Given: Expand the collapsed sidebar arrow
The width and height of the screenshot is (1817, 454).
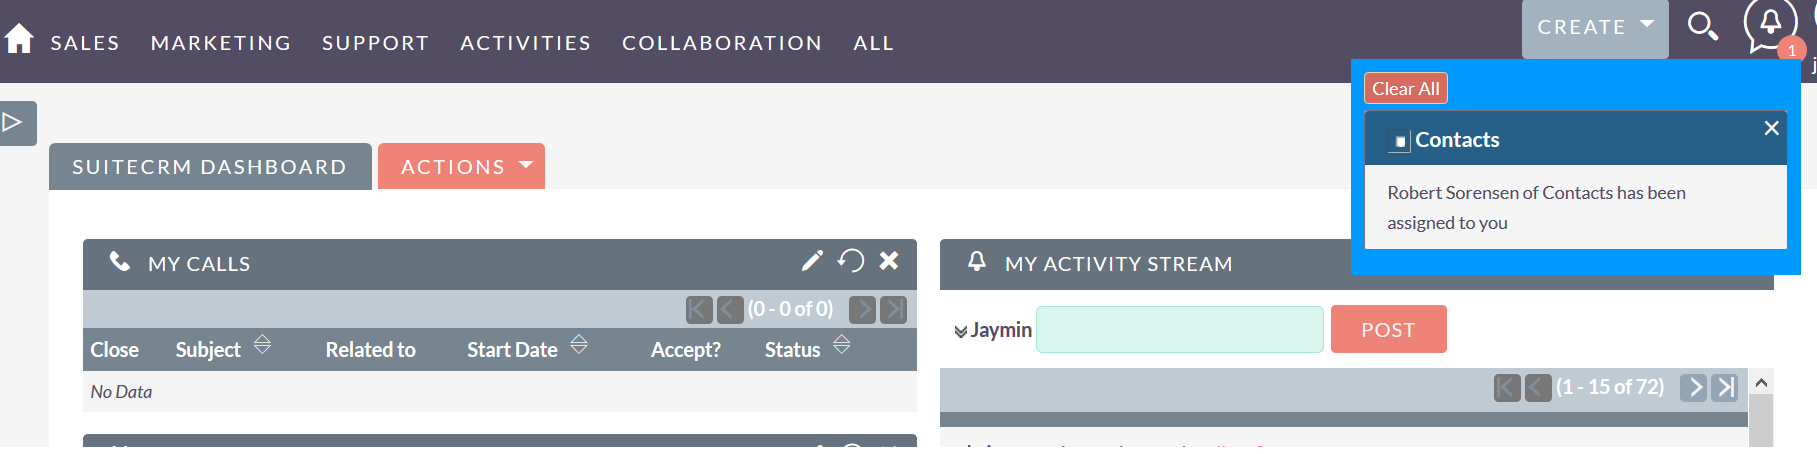Looking at the screenshot, I should 13,123.
